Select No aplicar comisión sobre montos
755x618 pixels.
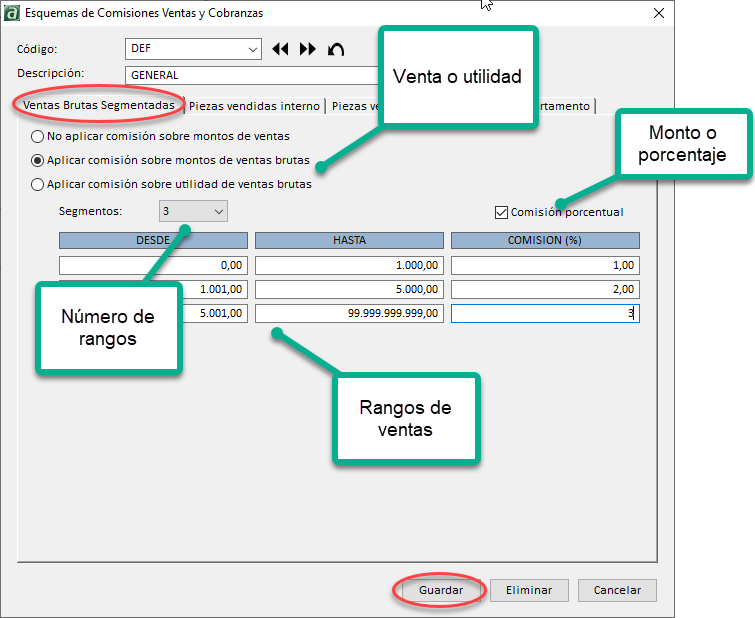click(x=38, y=136)
